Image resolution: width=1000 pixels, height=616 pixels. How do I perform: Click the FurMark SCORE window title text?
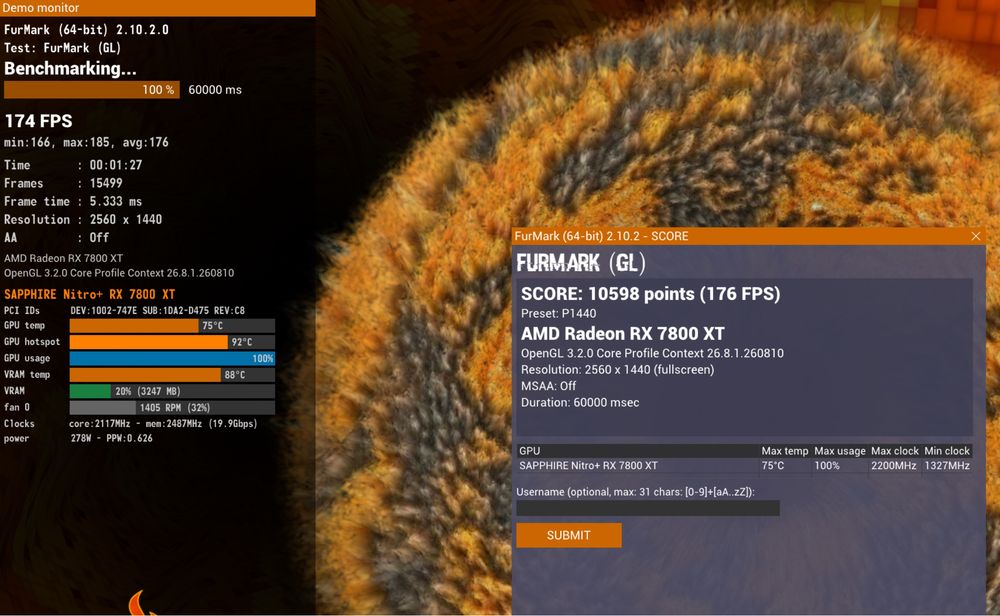coord(601,236)
